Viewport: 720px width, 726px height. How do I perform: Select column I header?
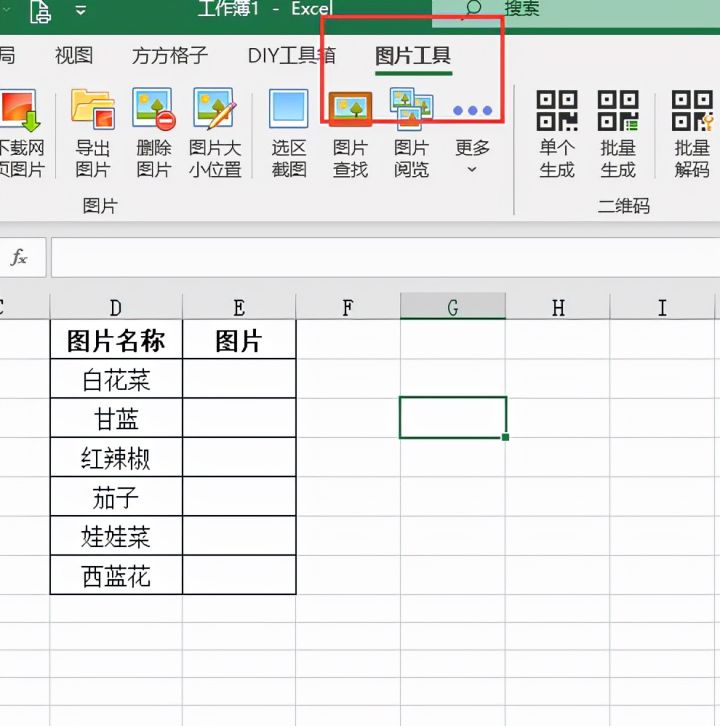pyautogui.click(x=662, y=307)
